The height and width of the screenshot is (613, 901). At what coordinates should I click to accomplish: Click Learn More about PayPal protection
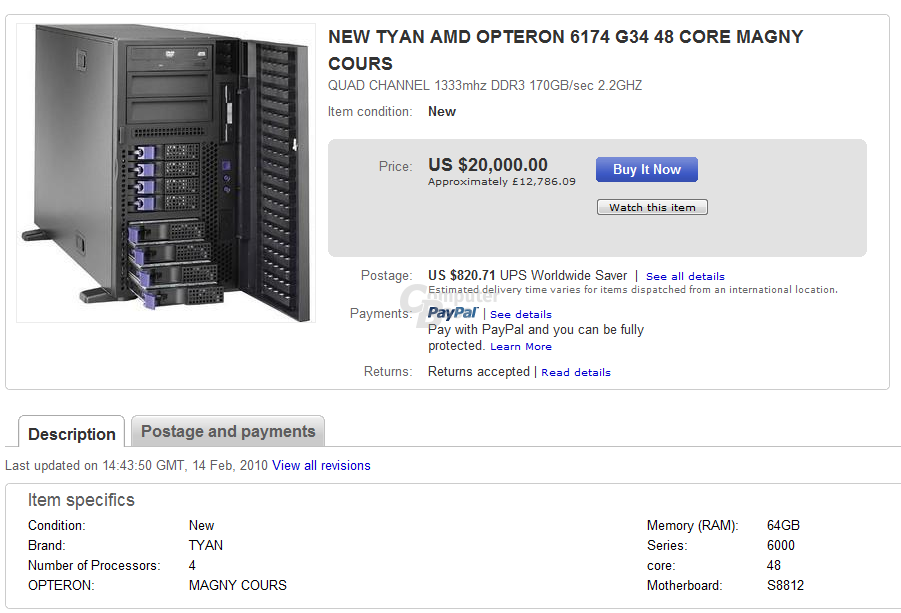[521, 346]
